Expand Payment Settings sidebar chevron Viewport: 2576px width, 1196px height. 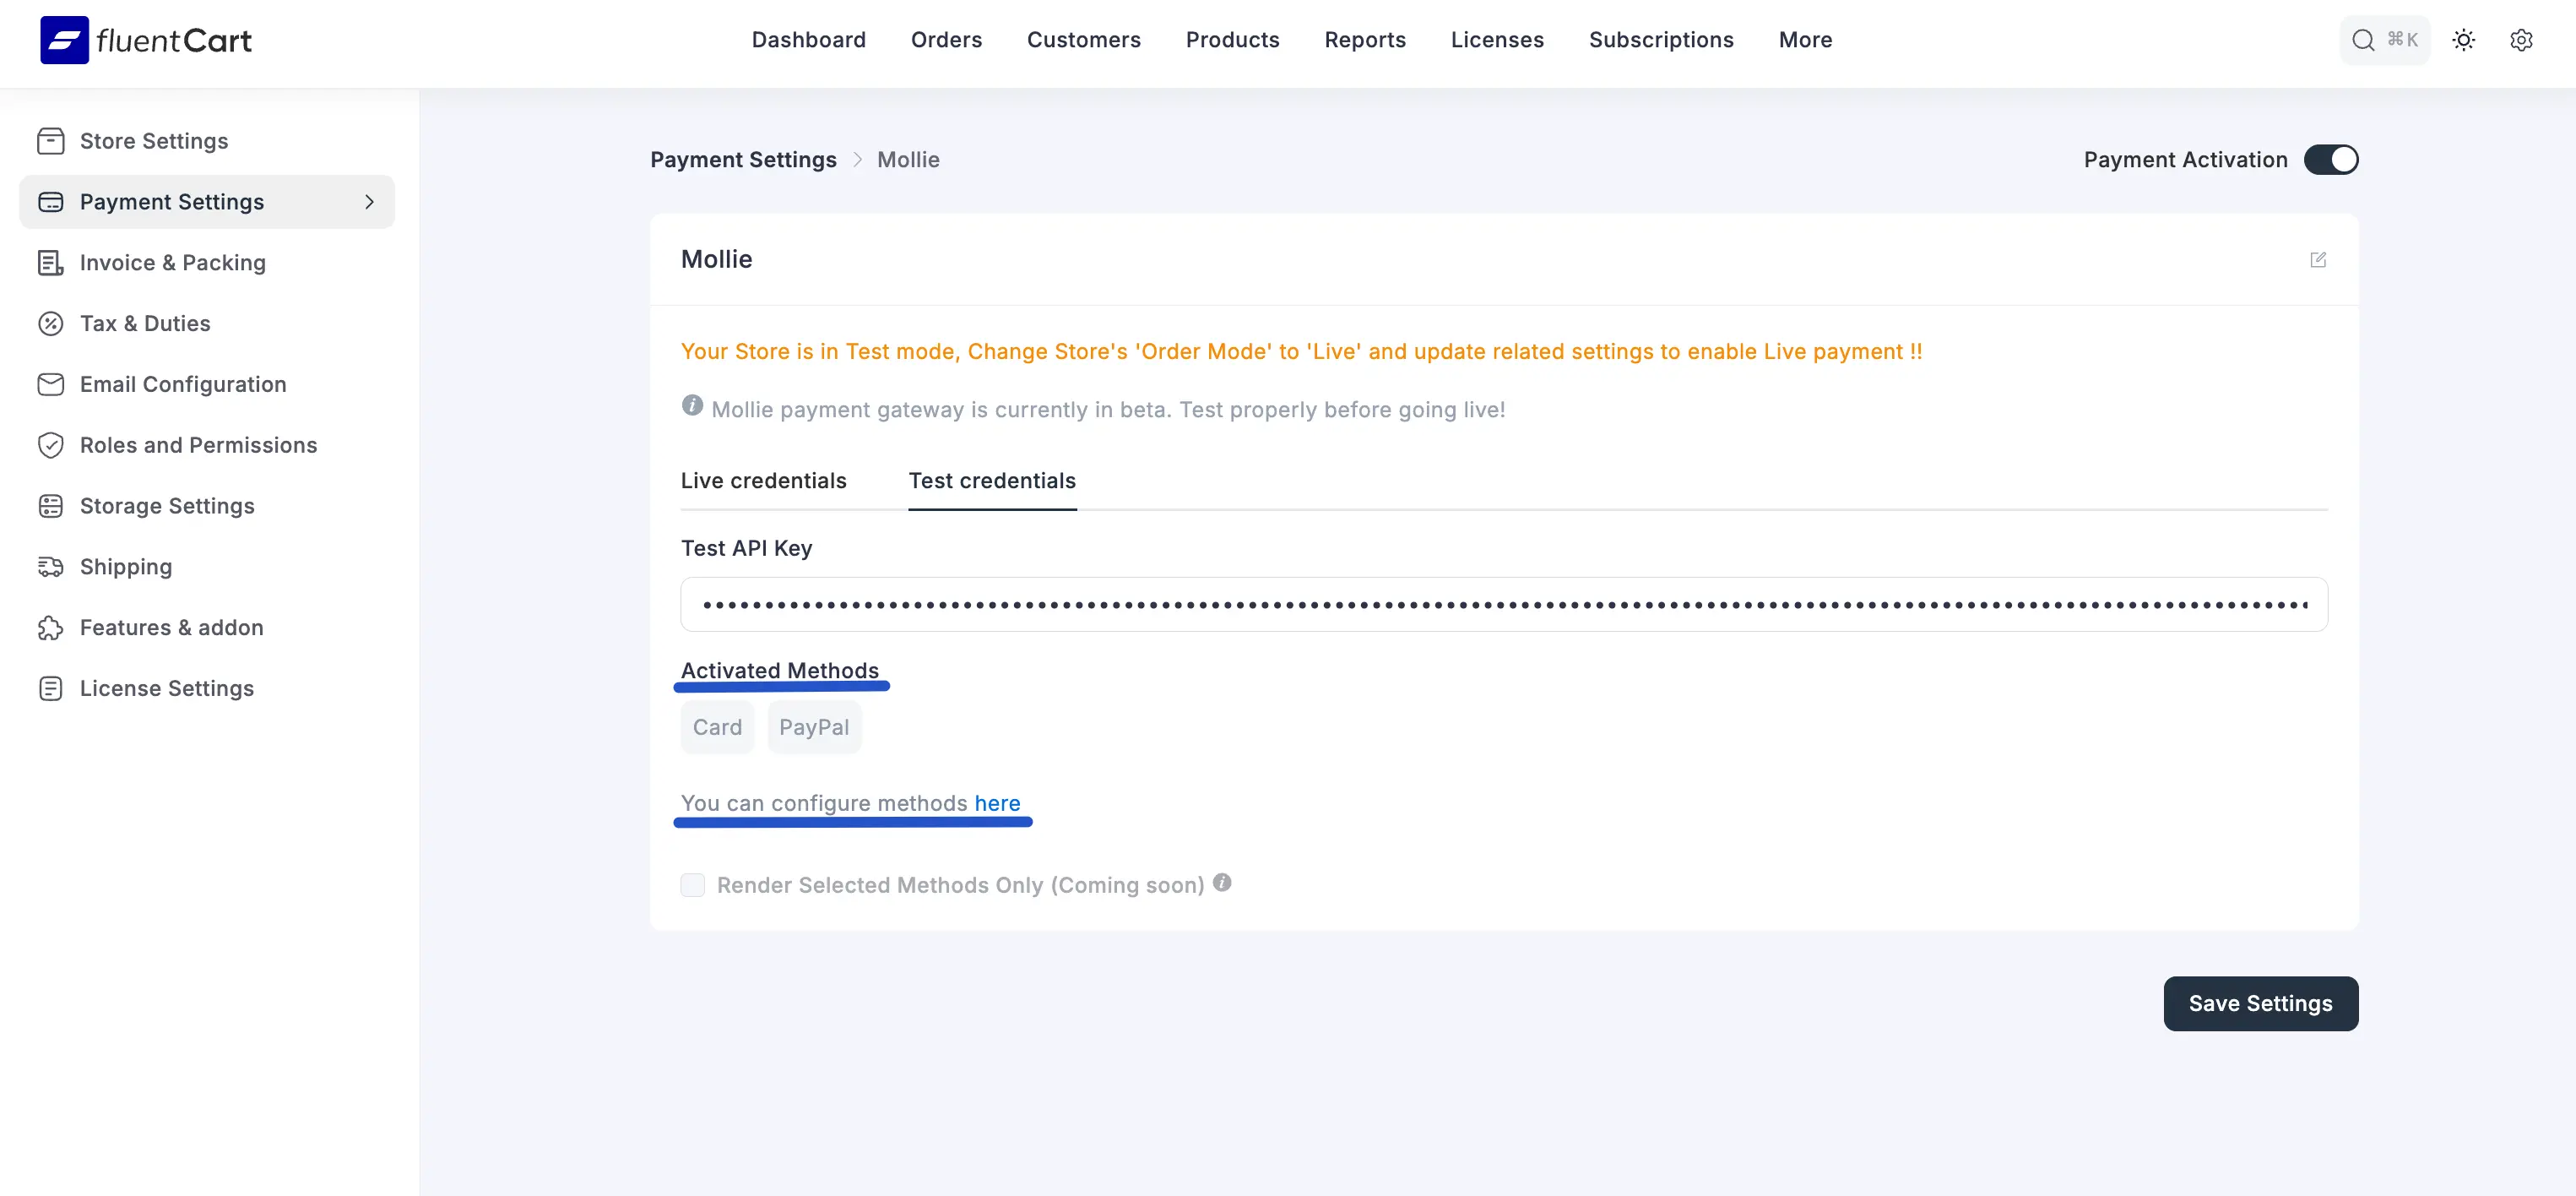[x=369, y=202]
